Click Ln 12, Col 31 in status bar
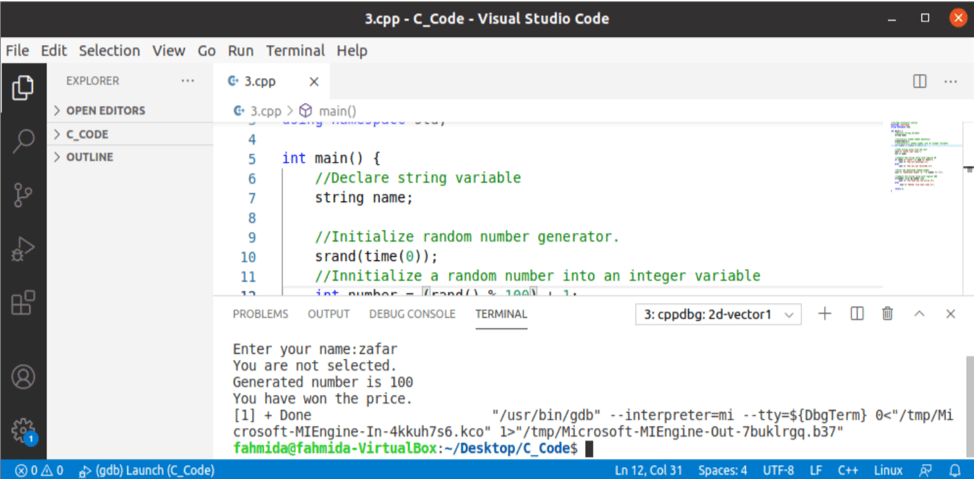The width and height of the screenshot is (974, 479). point(650,470)
